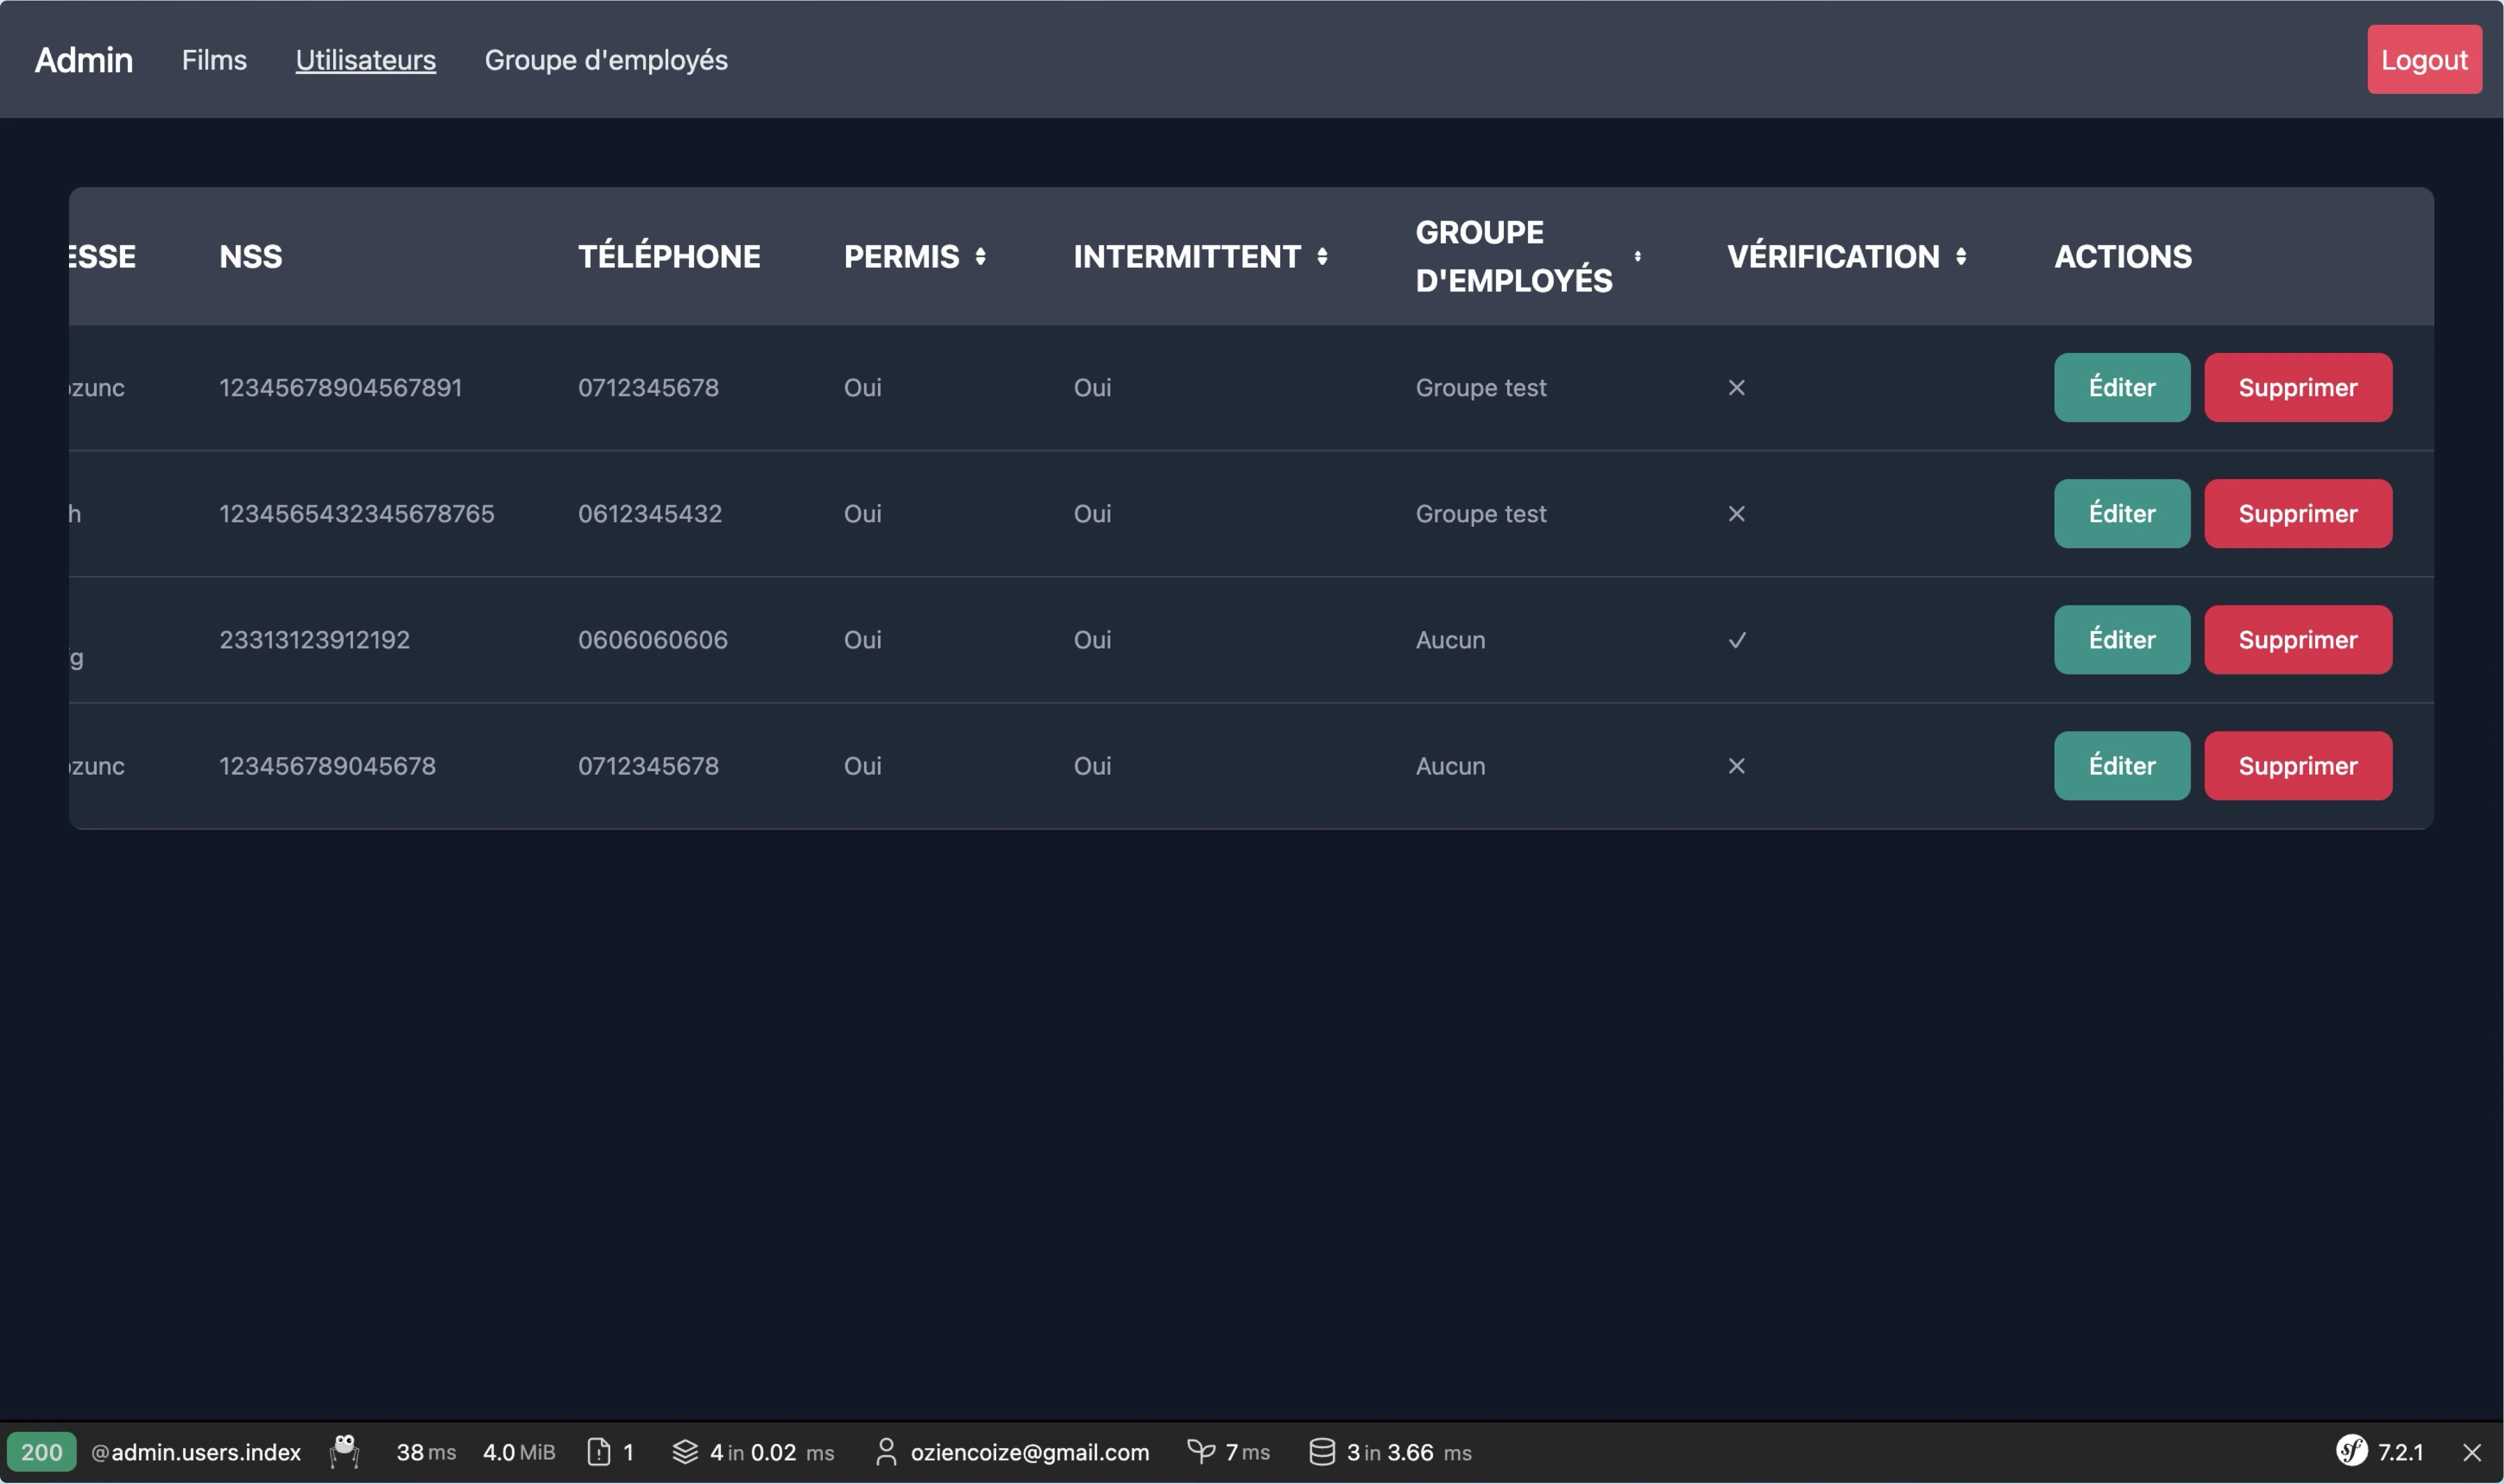Open the Utilisateurs section

coord(365,60)
